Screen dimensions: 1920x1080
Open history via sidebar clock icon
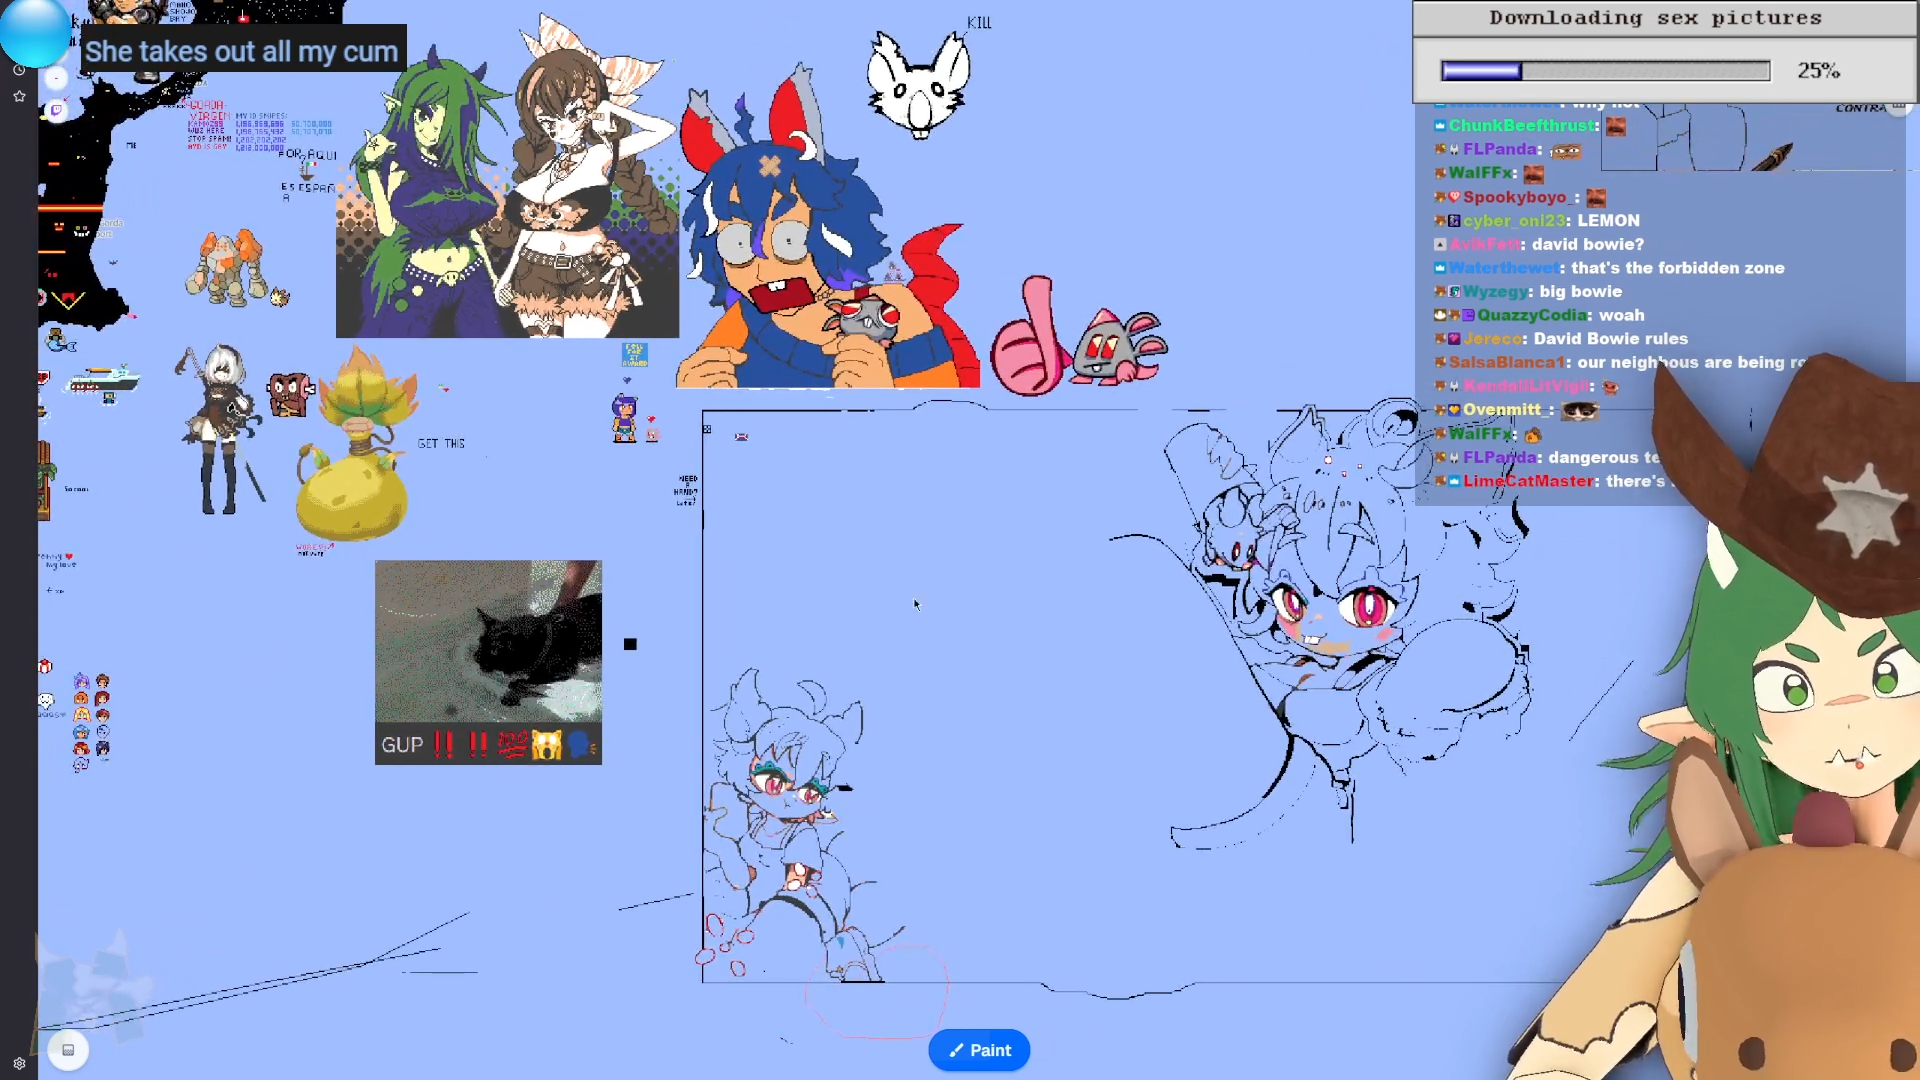(19, 70)
